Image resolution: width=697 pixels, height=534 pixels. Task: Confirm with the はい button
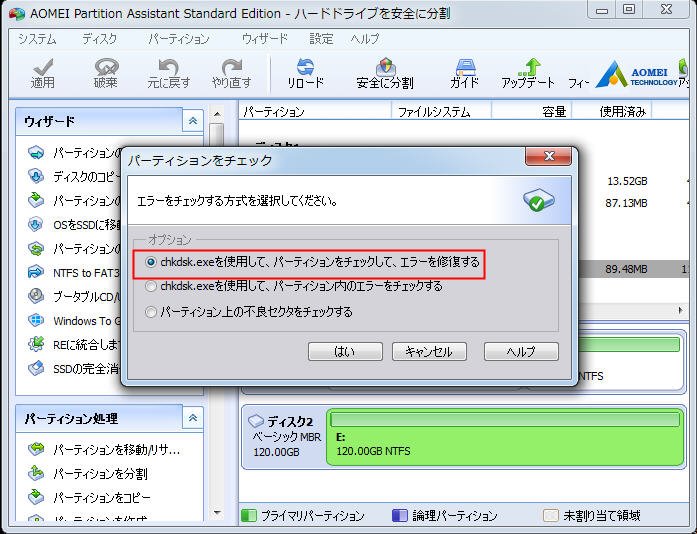(x=345, y=351)
